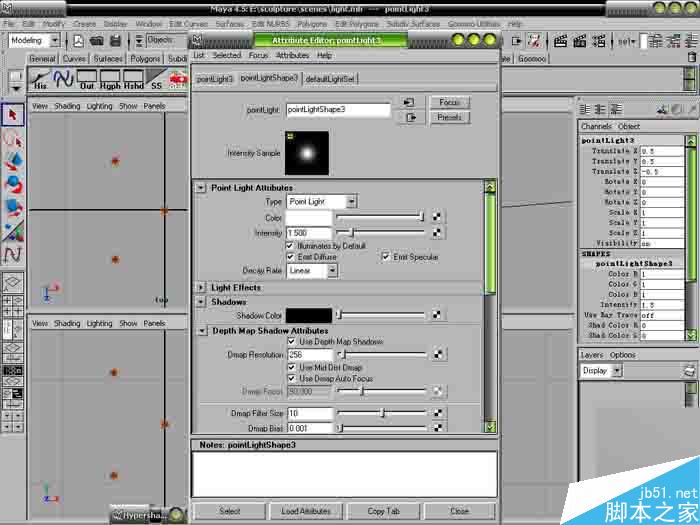
Task: Click the four-view layout icon in toolbox
Action: [x=12, y=306]
